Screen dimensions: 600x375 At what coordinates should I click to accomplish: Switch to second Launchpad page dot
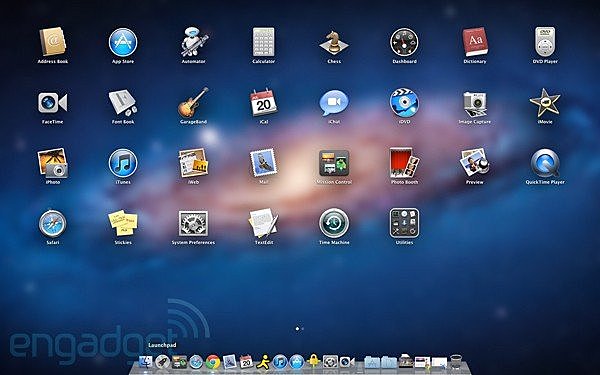pyautogui.click(x=303, y=328)
